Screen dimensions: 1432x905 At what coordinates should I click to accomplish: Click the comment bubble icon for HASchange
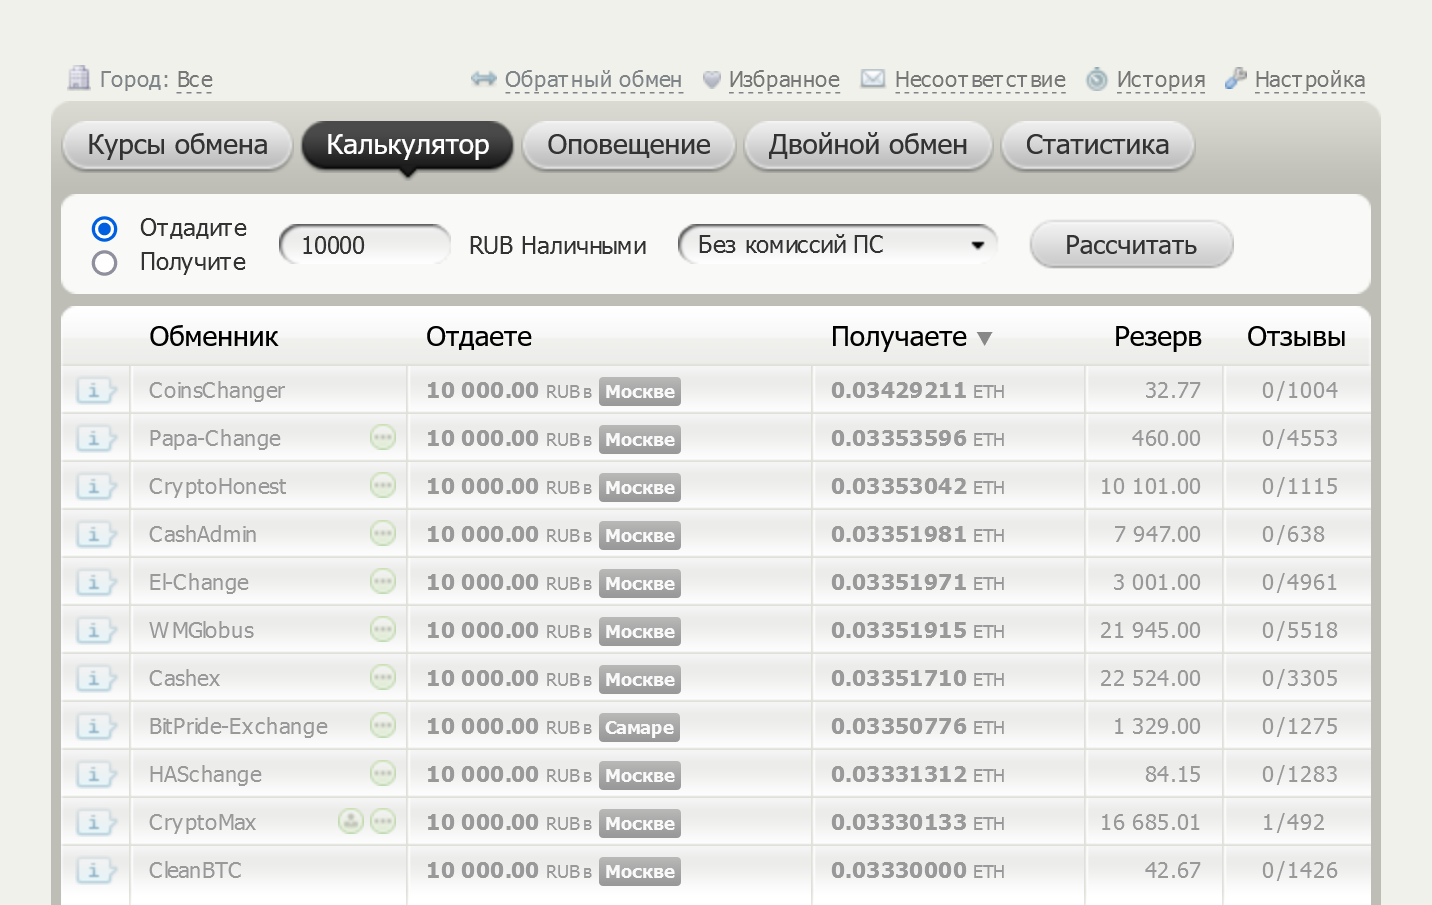[383, 773]
